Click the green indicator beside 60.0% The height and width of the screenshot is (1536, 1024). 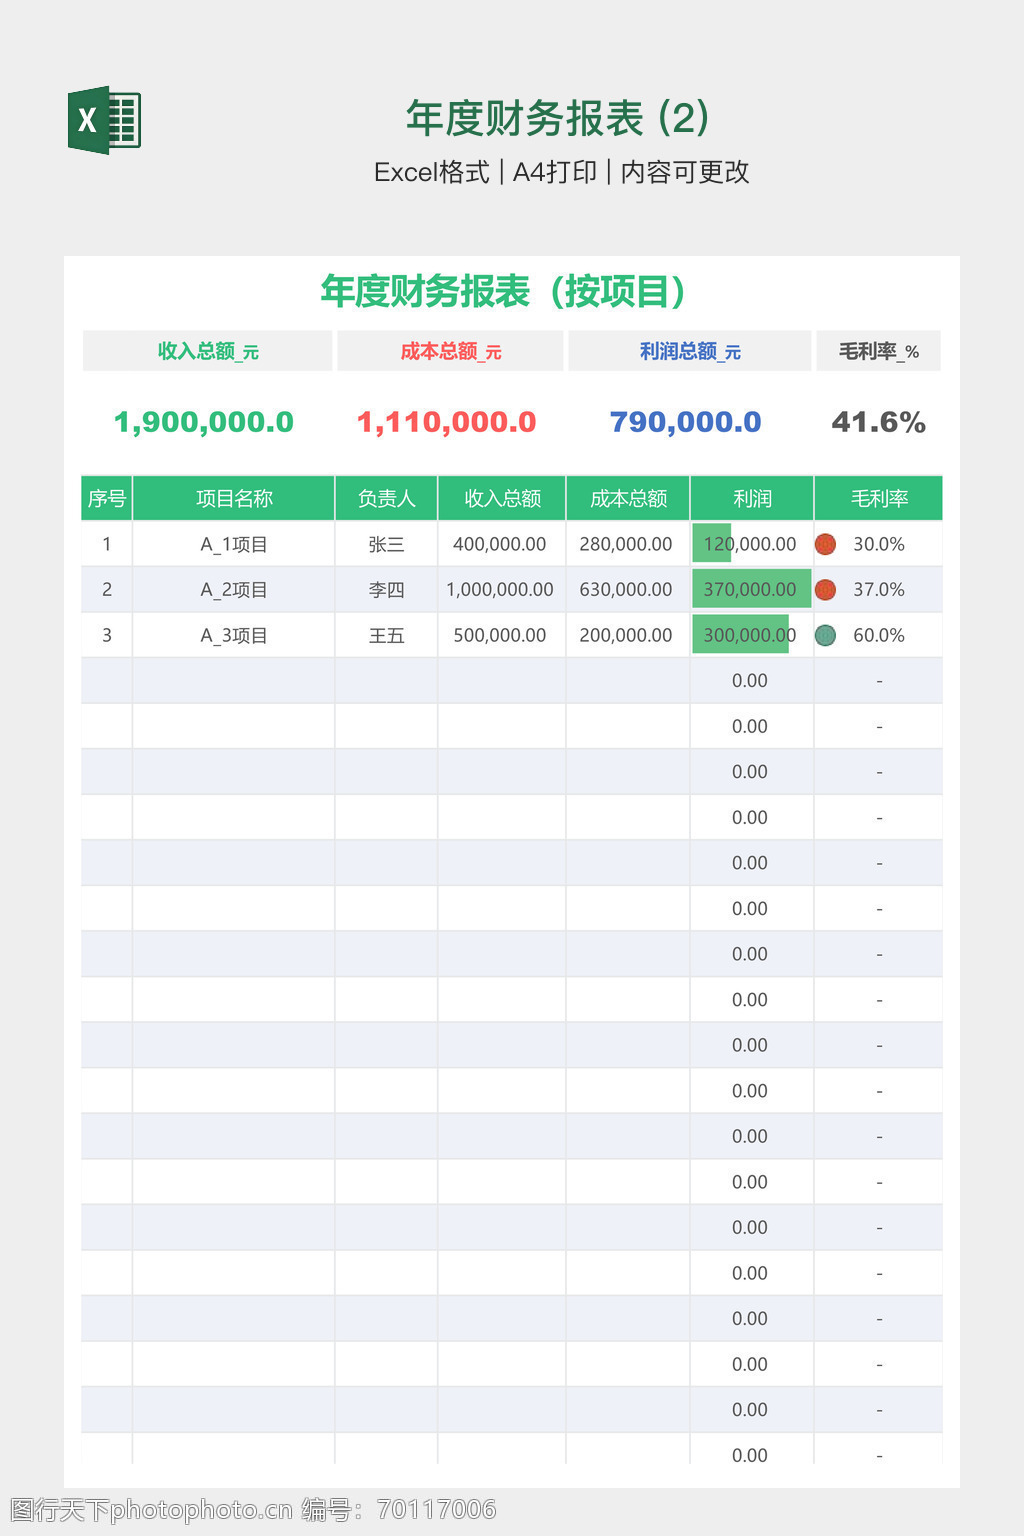point(825,635)
